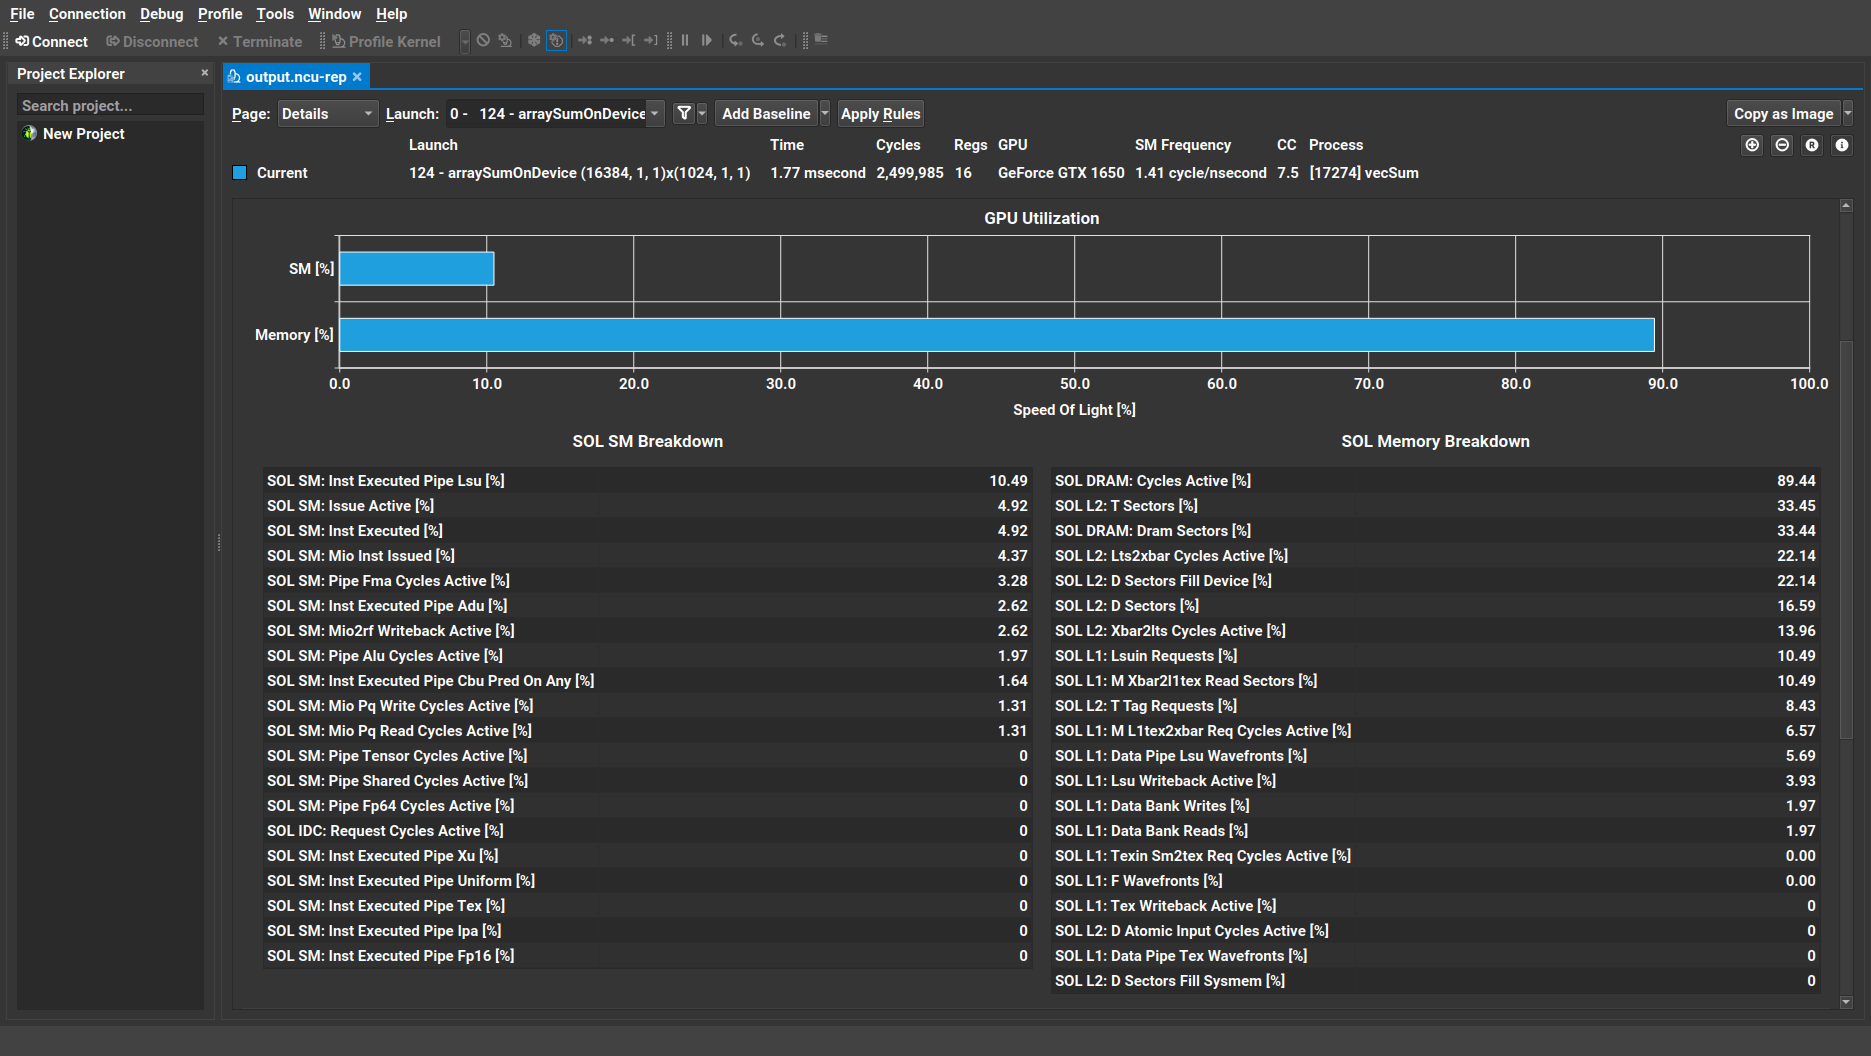Screen dimensions: 1871x1056
Task: Click the second curved step arrow icon
Action: coord(758,40)
